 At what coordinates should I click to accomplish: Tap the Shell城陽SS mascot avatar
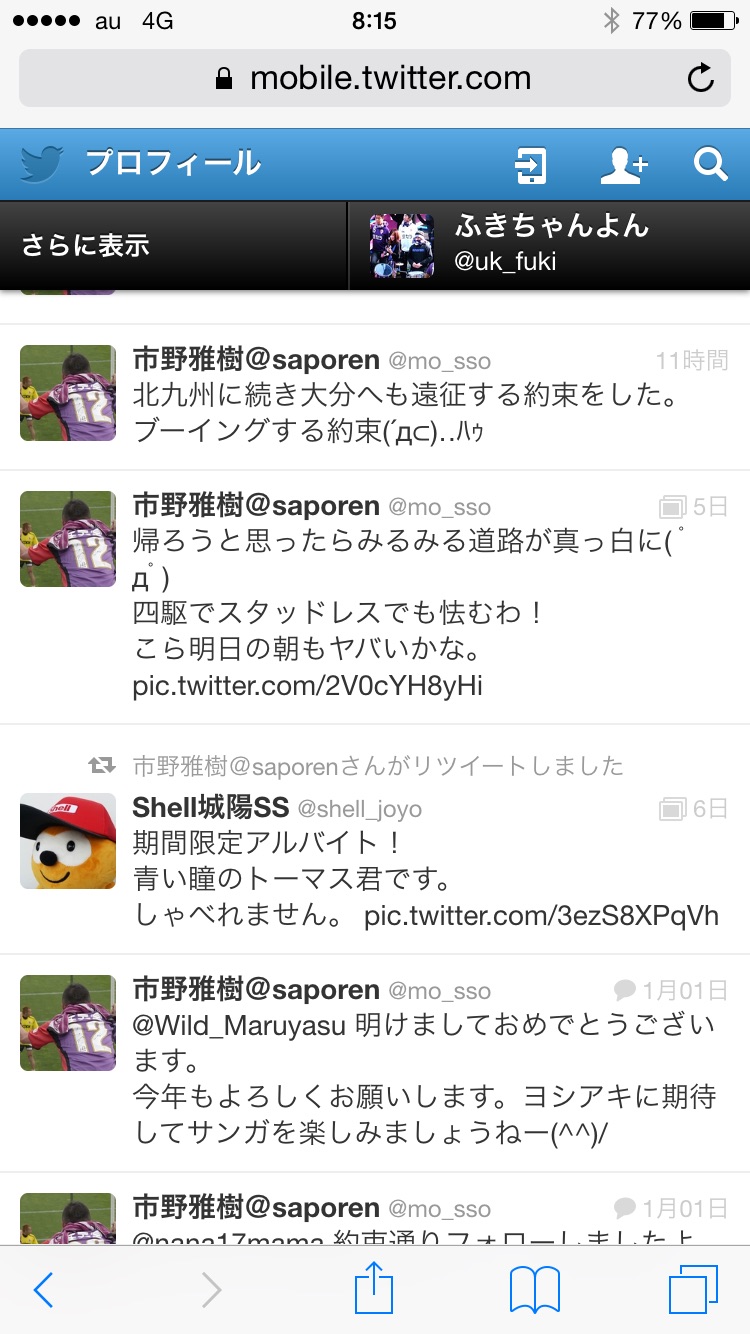click(68, 842)
